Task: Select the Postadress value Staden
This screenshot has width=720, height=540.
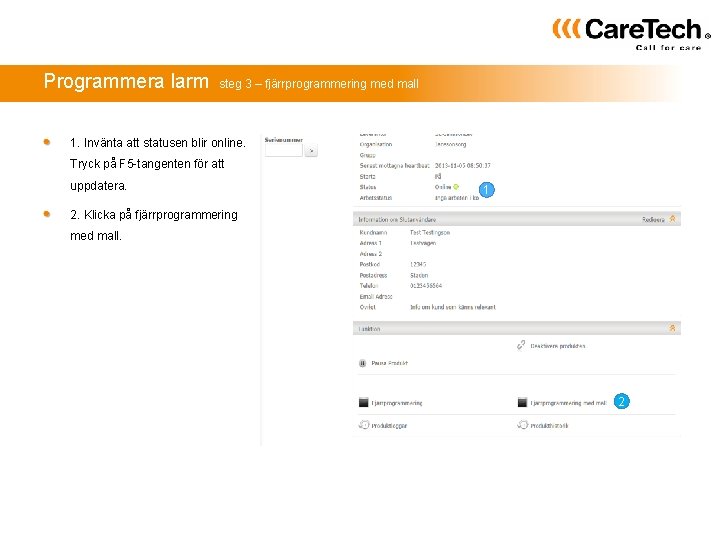Action: click(x=419, y=275)
